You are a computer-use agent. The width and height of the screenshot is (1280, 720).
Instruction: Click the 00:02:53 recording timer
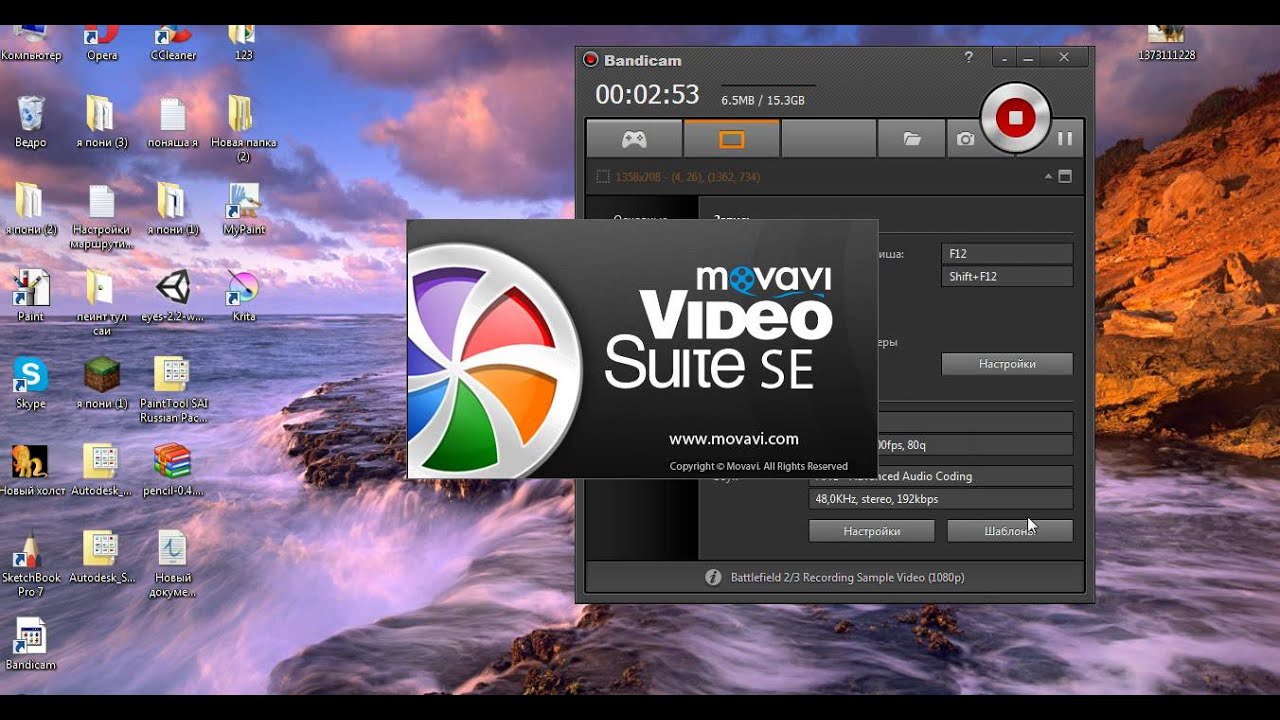click(x=647, y=95)
